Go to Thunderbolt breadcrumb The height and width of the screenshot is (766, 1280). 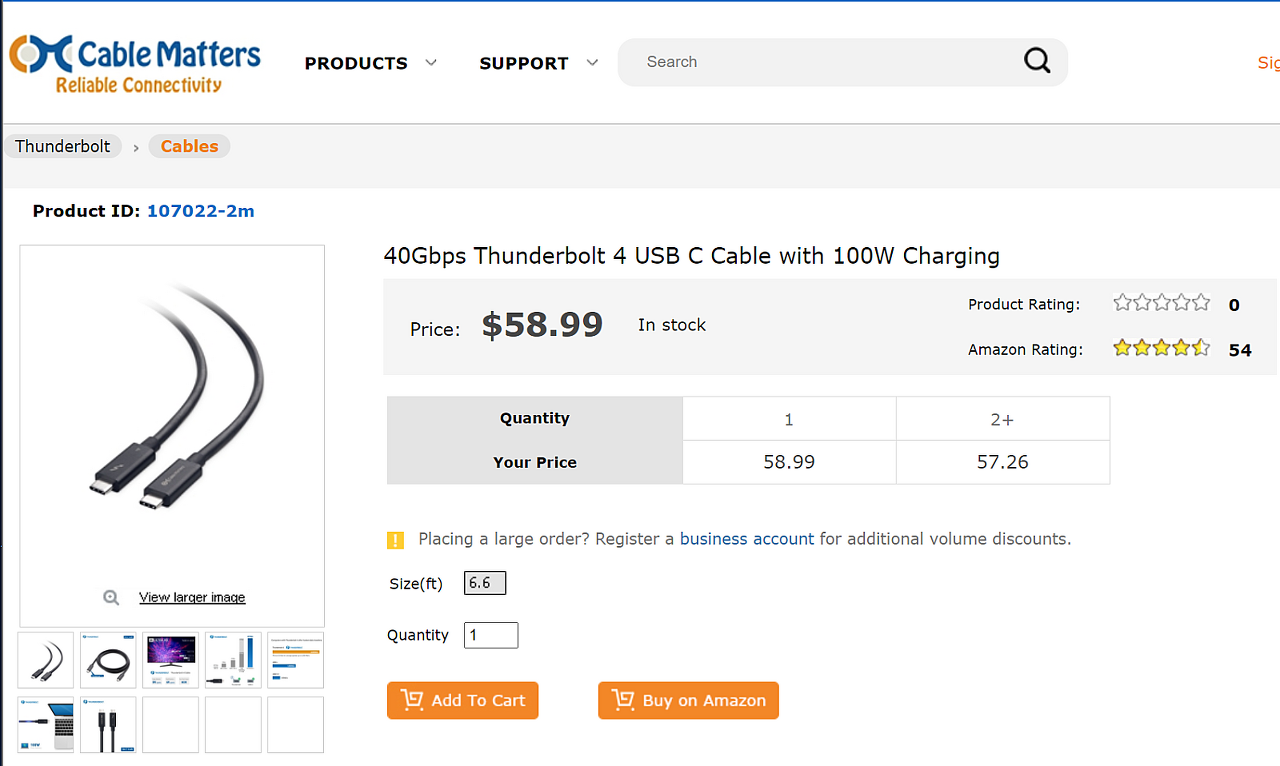[63, 146]
